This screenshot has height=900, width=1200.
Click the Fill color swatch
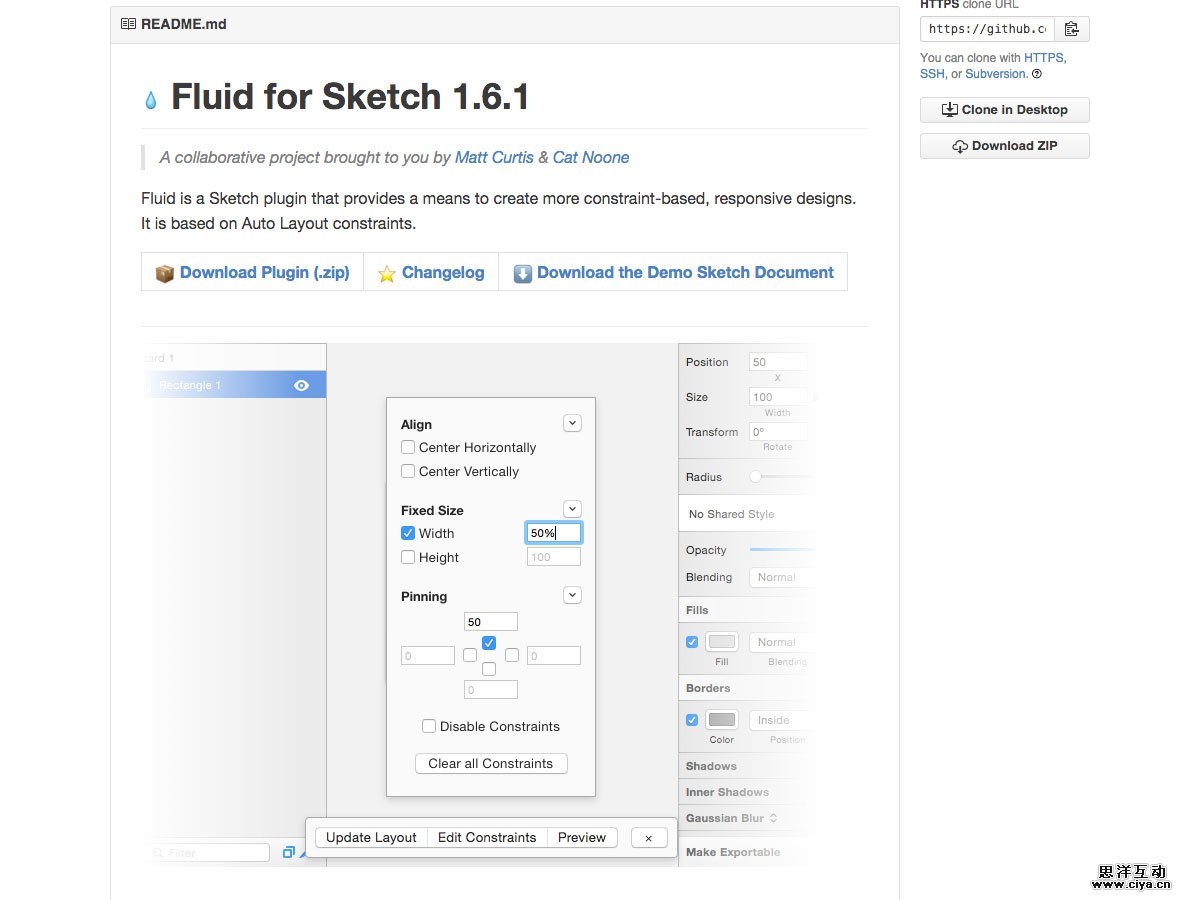coord(722,642)
